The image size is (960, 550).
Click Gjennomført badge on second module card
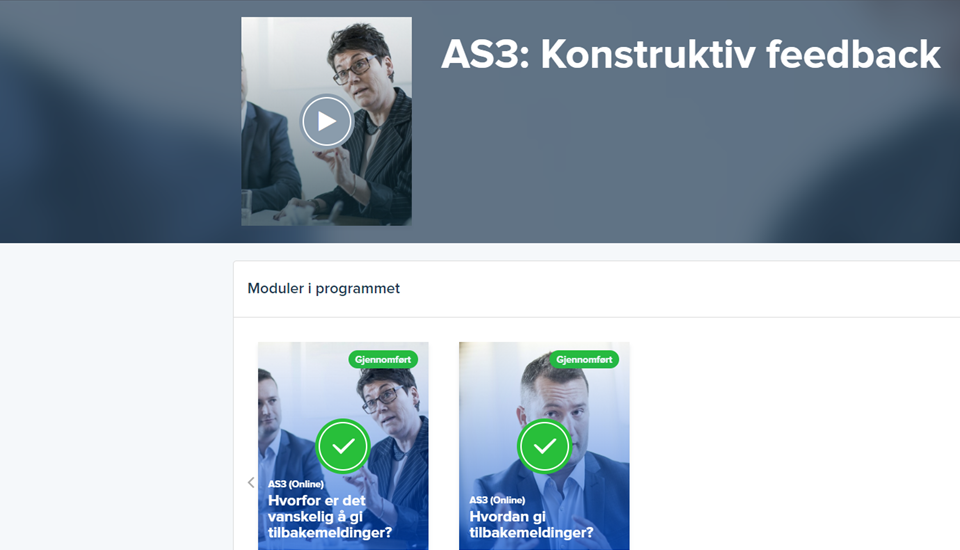point(584,360)
